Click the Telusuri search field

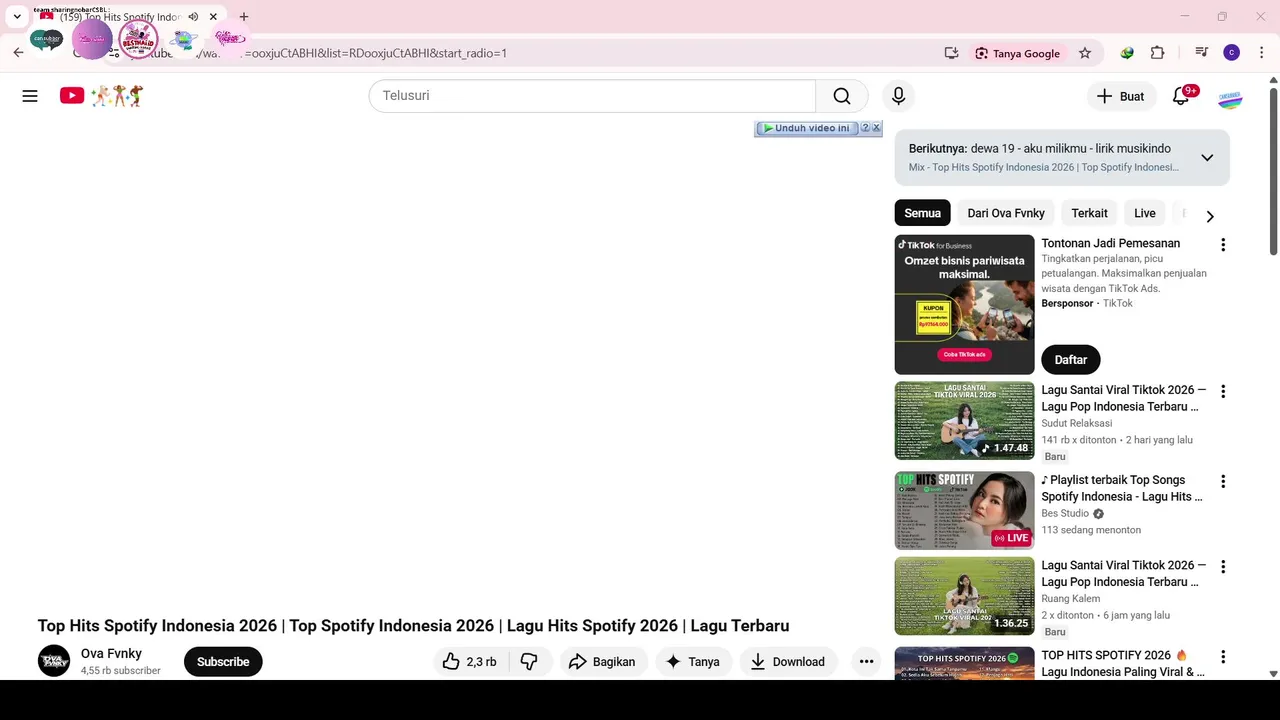pos(592,96)
